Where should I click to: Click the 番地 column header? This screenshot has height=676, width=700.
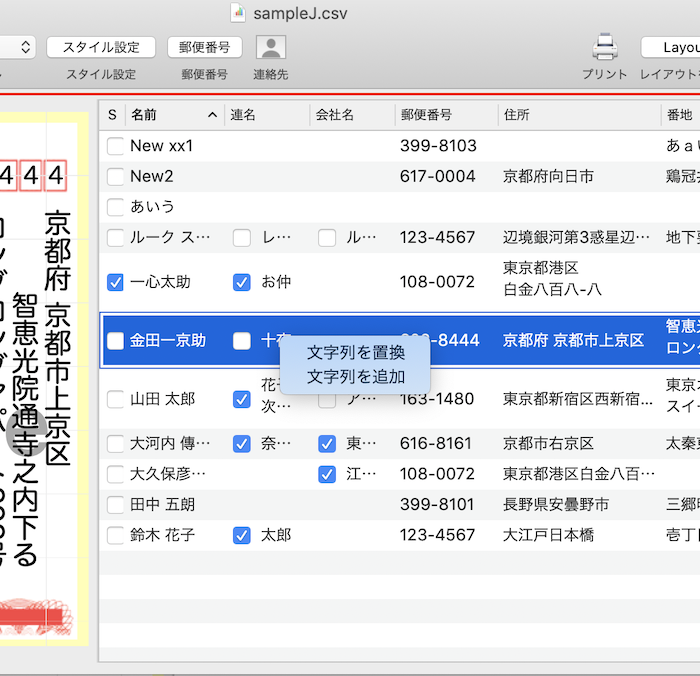[679, 115]
